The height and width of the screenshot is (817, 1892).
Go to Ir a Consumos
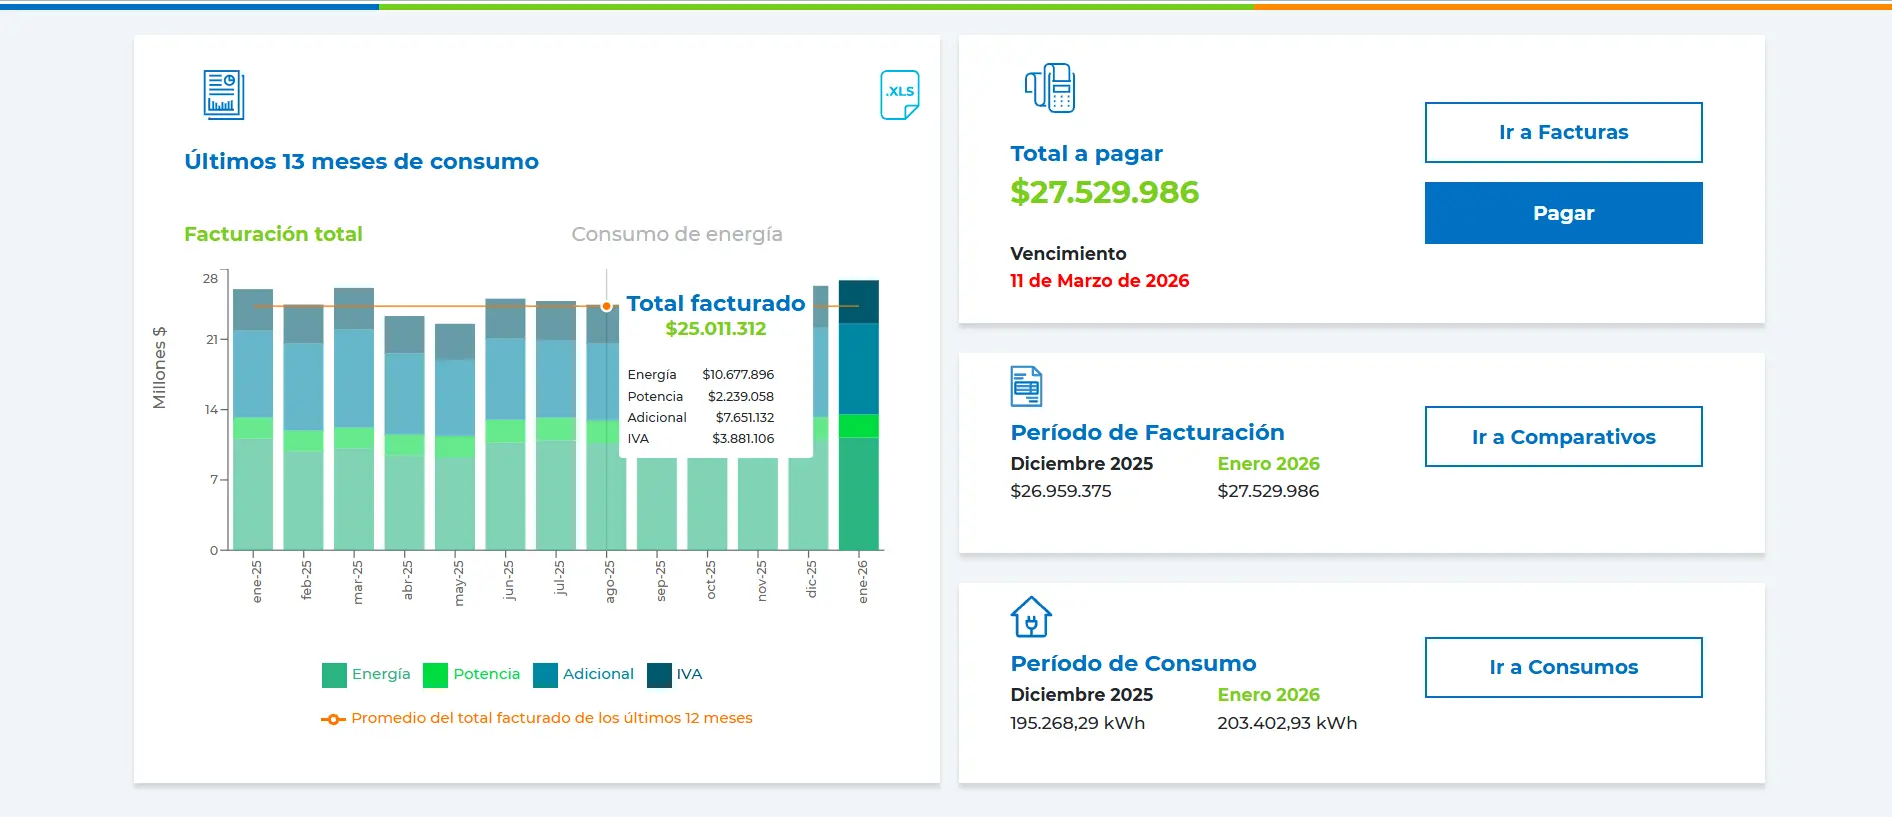(1563, 667)
